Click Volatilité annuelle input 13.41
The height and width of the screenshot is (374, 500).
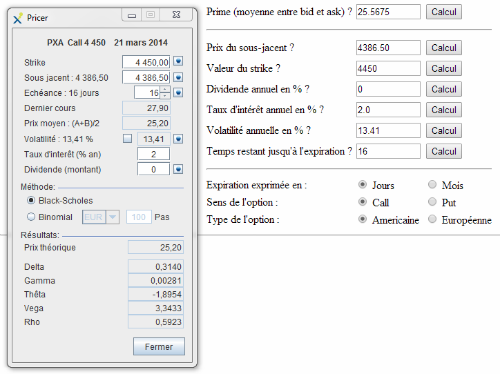388,130
